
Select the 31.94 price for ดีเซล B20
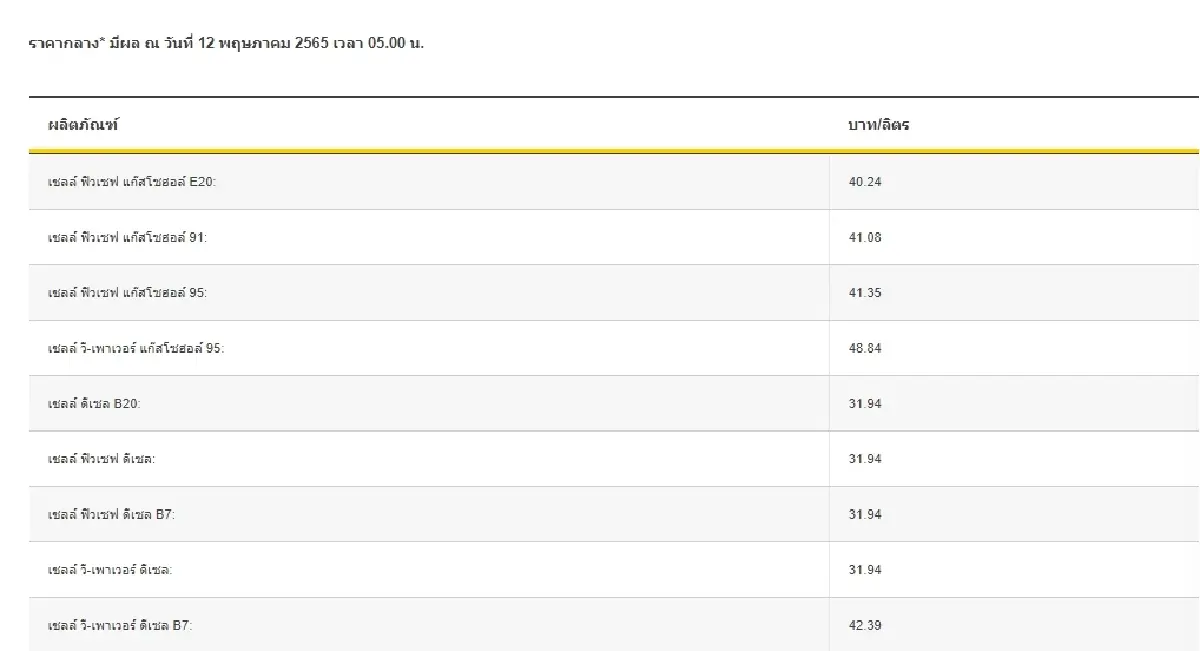coord(865,404)
